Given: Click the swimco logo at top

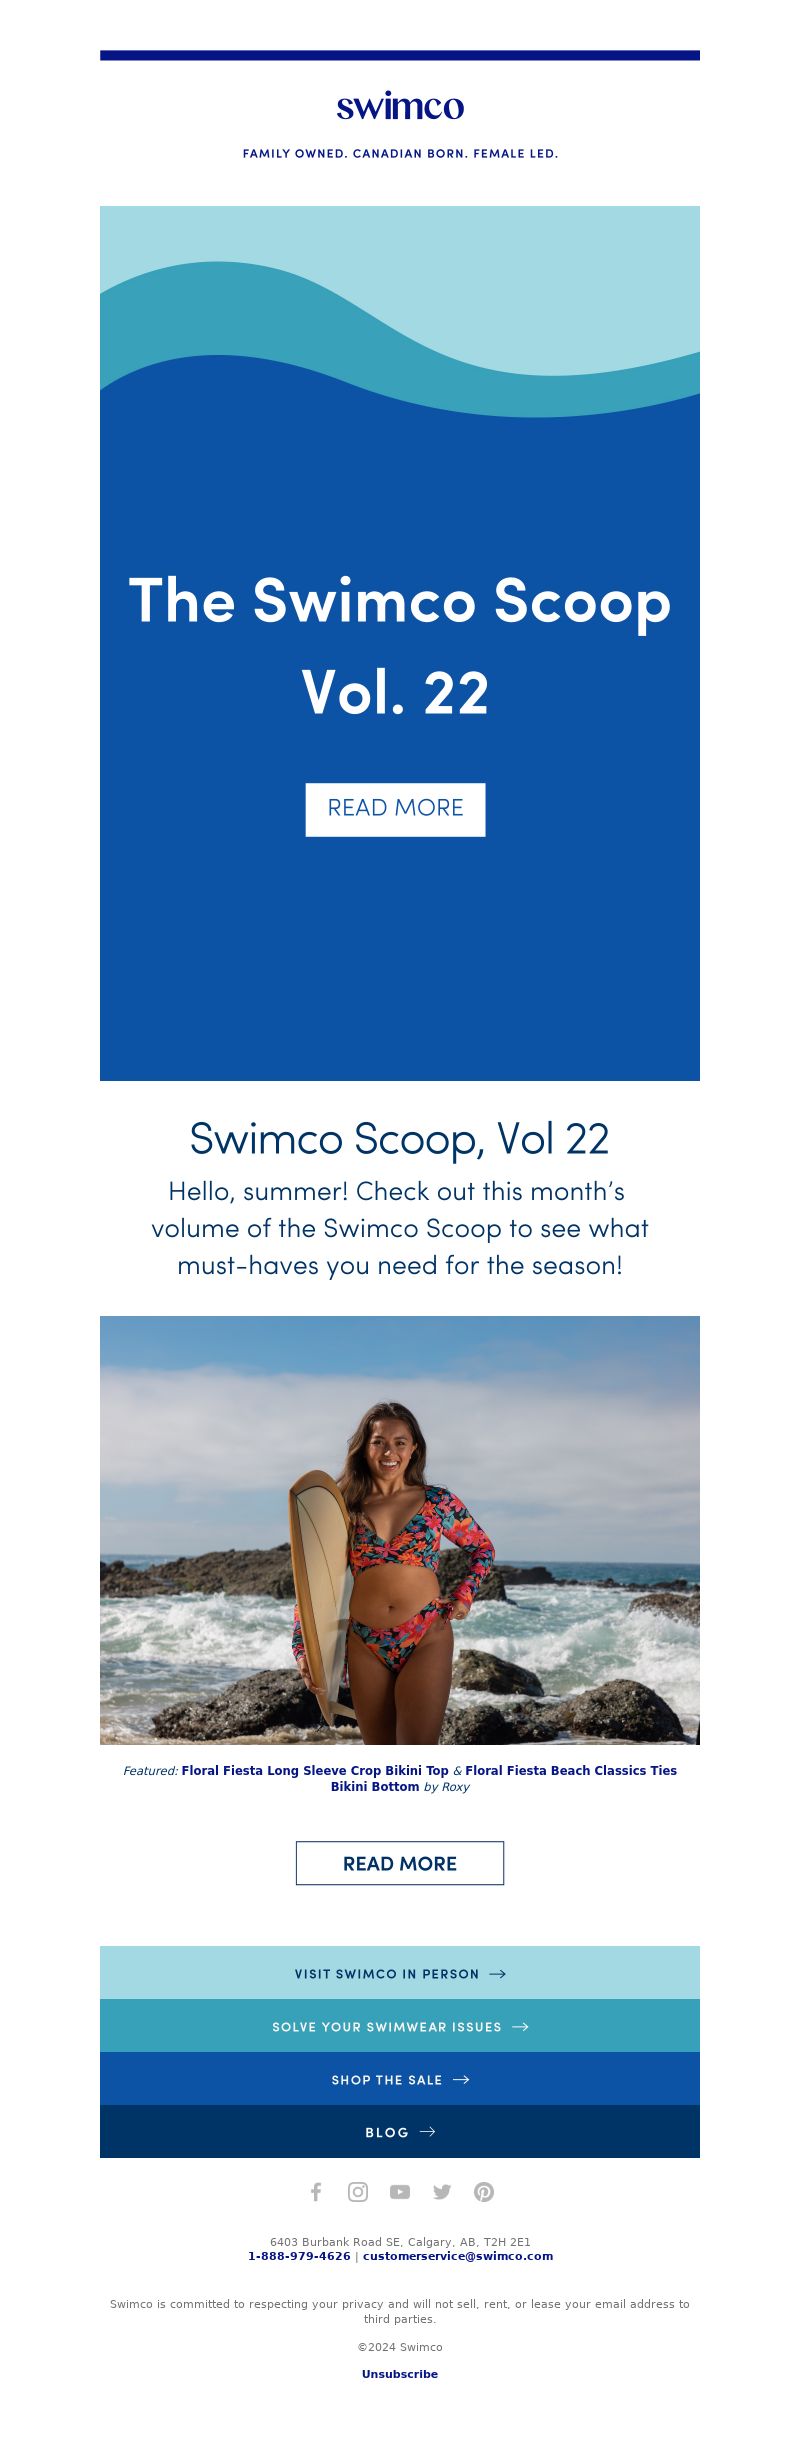Looking at the screenshot, I should [x=400, y=106].
